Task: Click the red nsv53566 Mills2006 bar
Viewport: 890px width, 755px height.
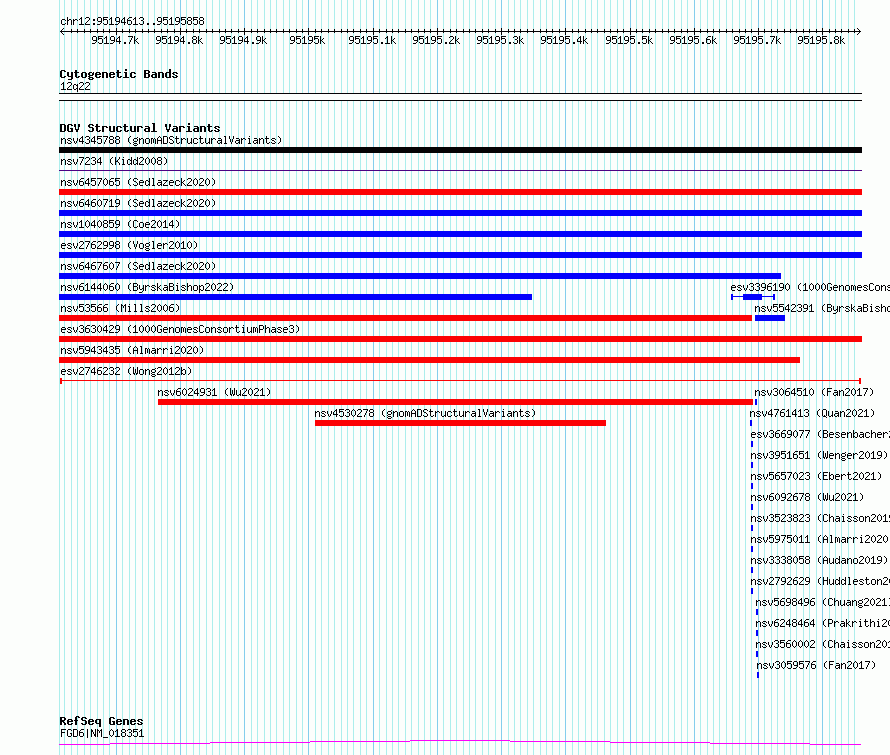Action: 405,318
